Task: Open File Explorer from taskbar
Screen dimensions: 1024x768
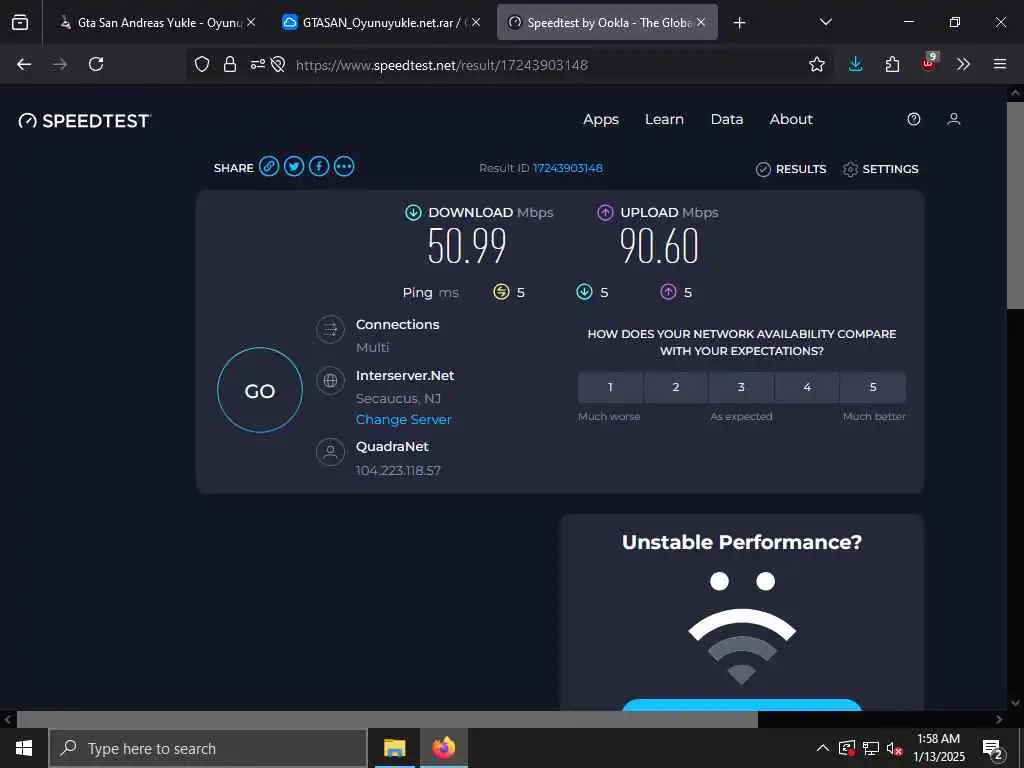Action: (394, 748)
